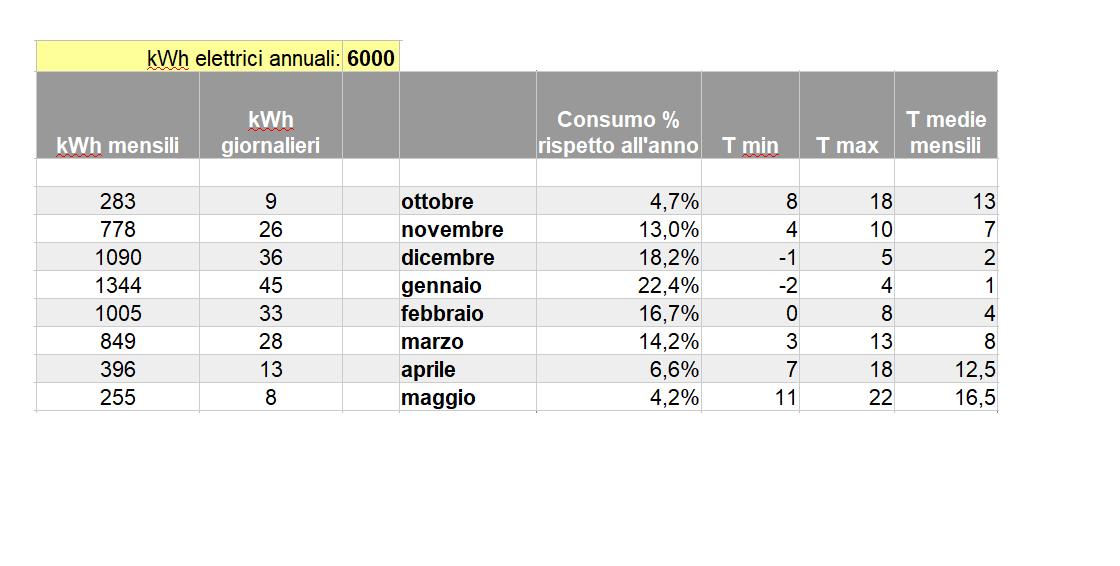The width and height of the screenshot is (1120, 566).
Task: Click the monthly kWh value 1344
Action: (118, 285)
